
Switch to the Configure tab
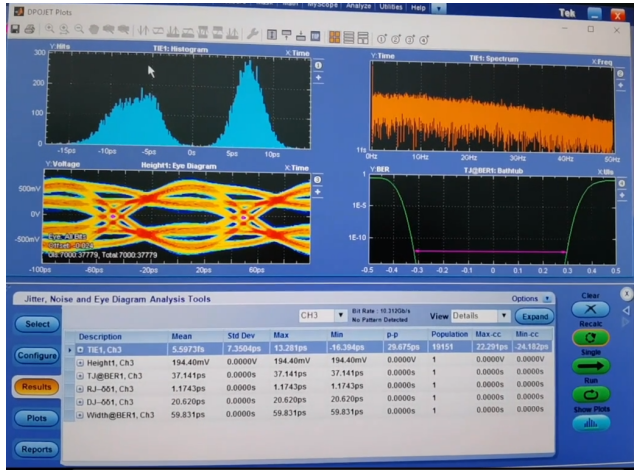tap(36, 355)
